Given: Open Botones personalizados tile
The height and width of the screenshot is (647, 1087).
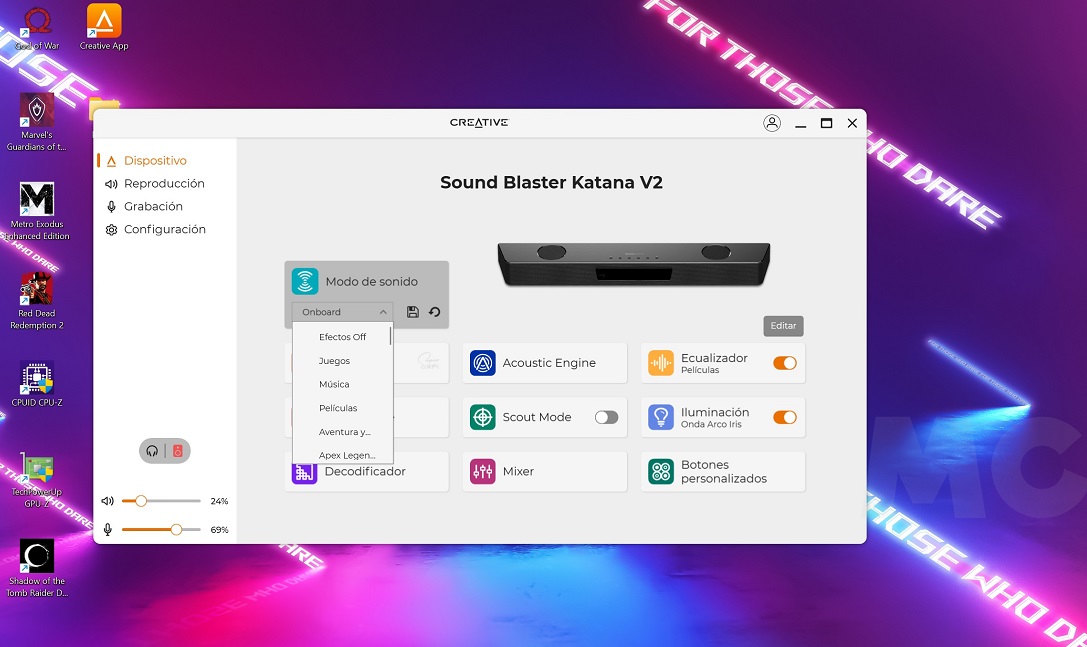Looking at the screenshot, I should coord(722,471).
